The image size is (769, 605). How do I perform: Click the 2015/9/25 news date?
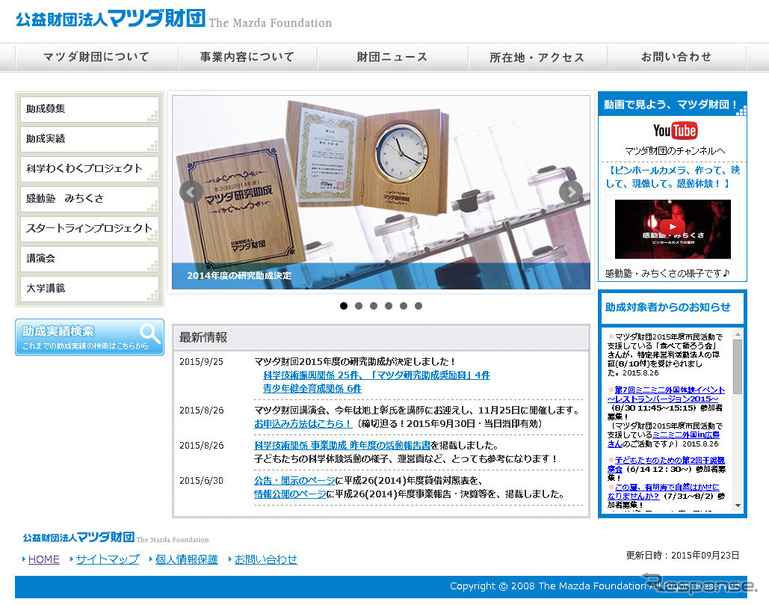point(201,362)
